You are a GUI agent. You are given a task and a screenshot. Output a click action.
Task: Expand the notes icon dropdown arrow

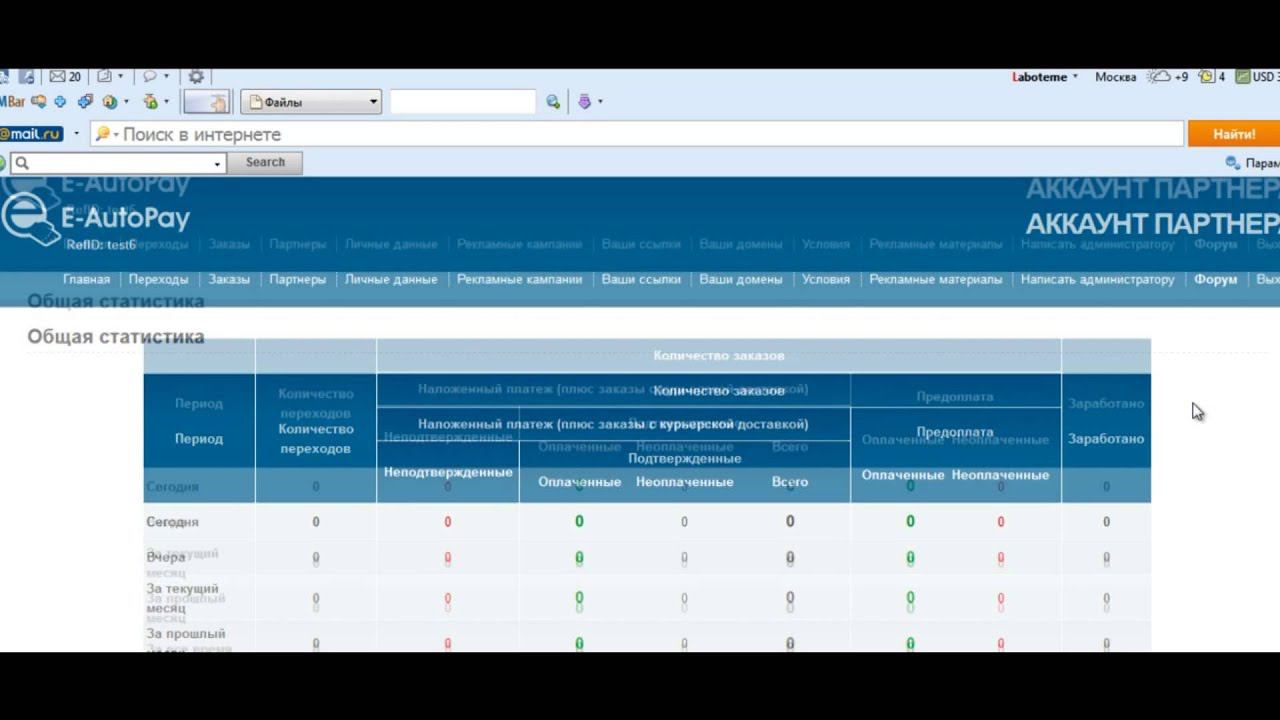click(121, 77)
